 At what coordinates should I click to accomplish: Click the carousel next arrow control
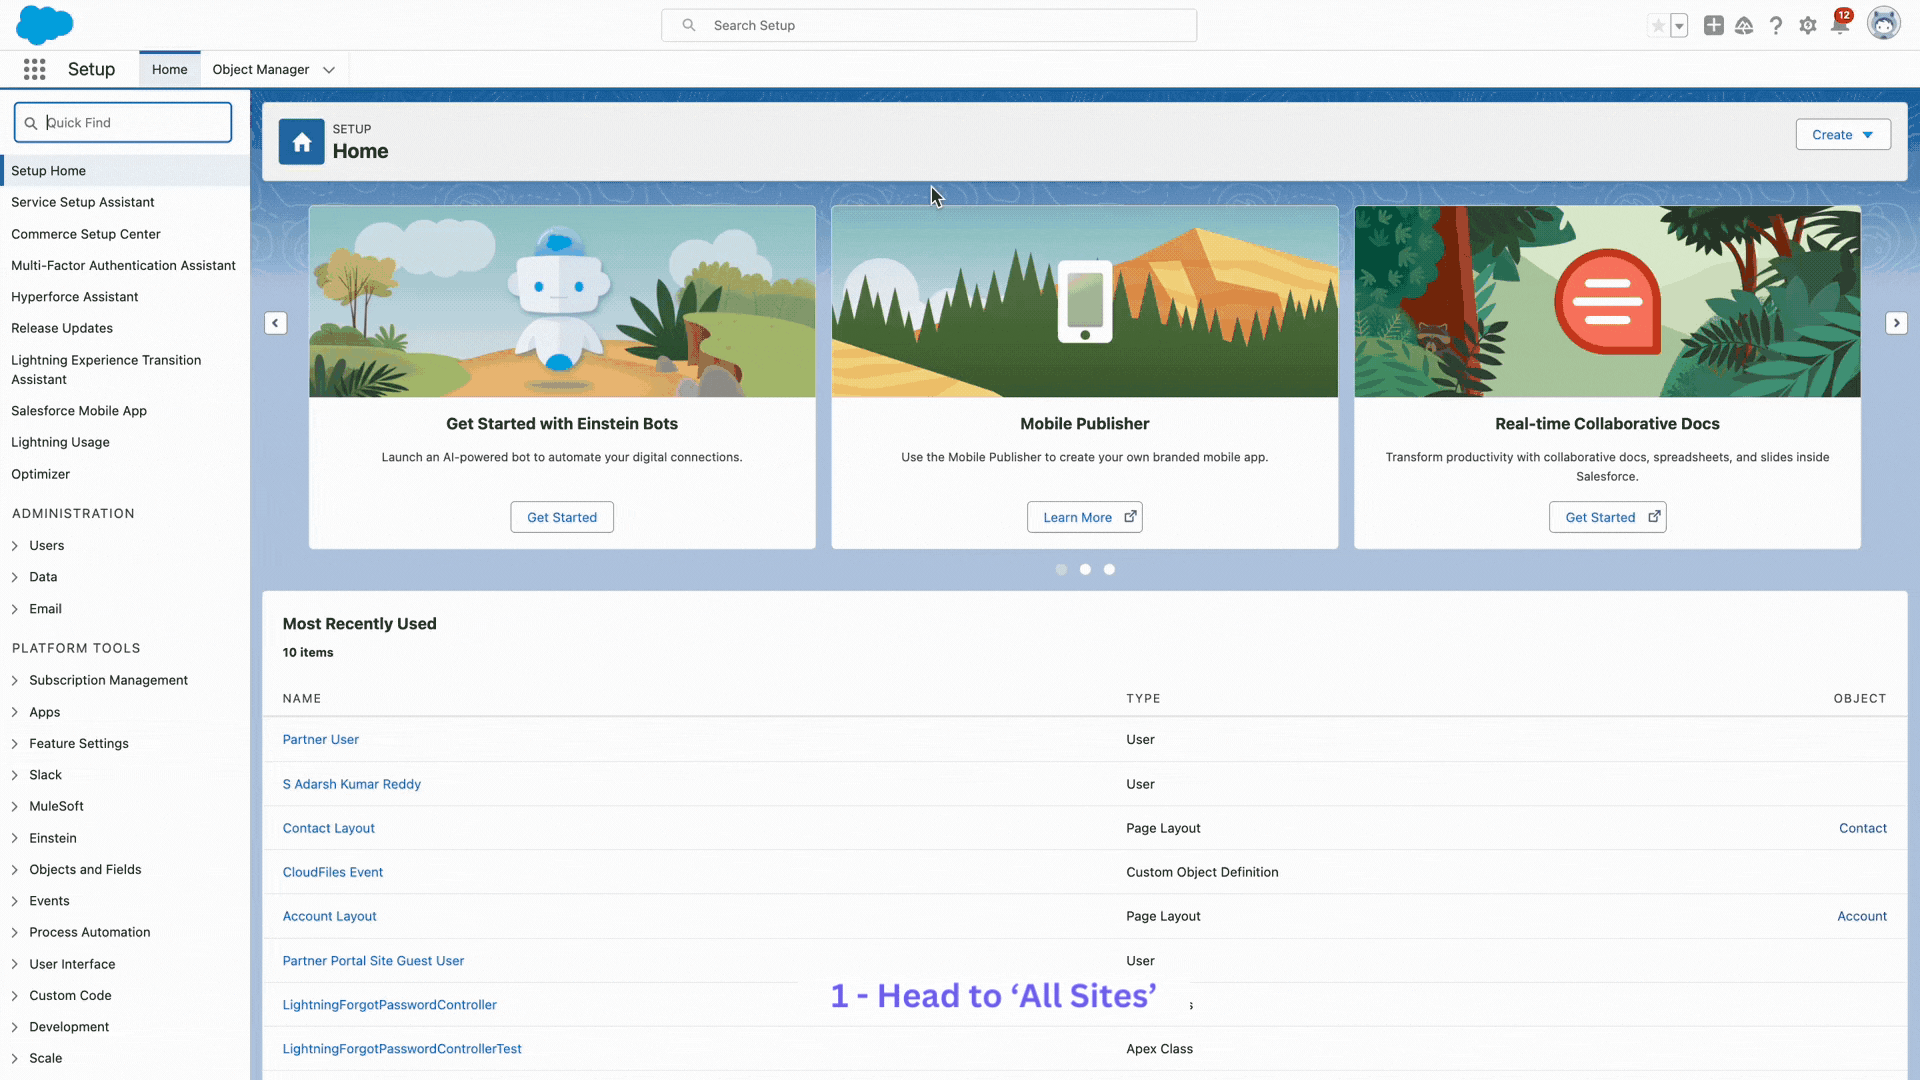point(1896,323)
